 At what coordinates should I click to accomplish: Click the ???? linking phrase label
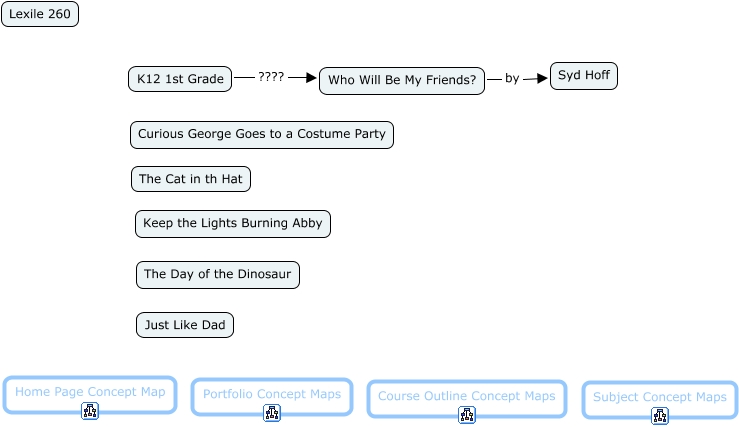point(271,77)
